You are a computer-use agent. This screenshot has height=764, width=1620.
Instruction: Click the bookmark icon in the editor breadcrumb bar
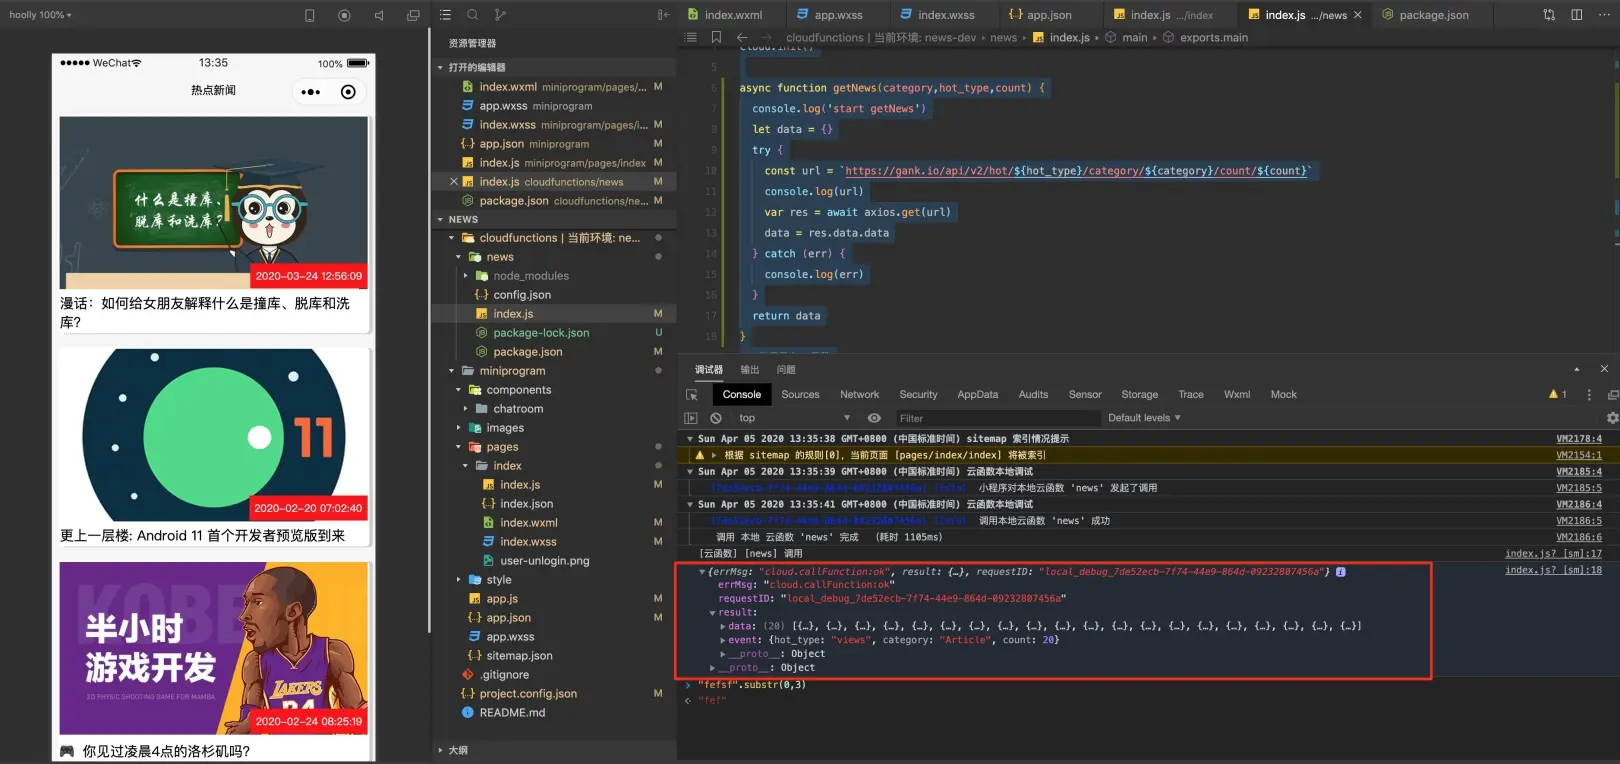716,37
